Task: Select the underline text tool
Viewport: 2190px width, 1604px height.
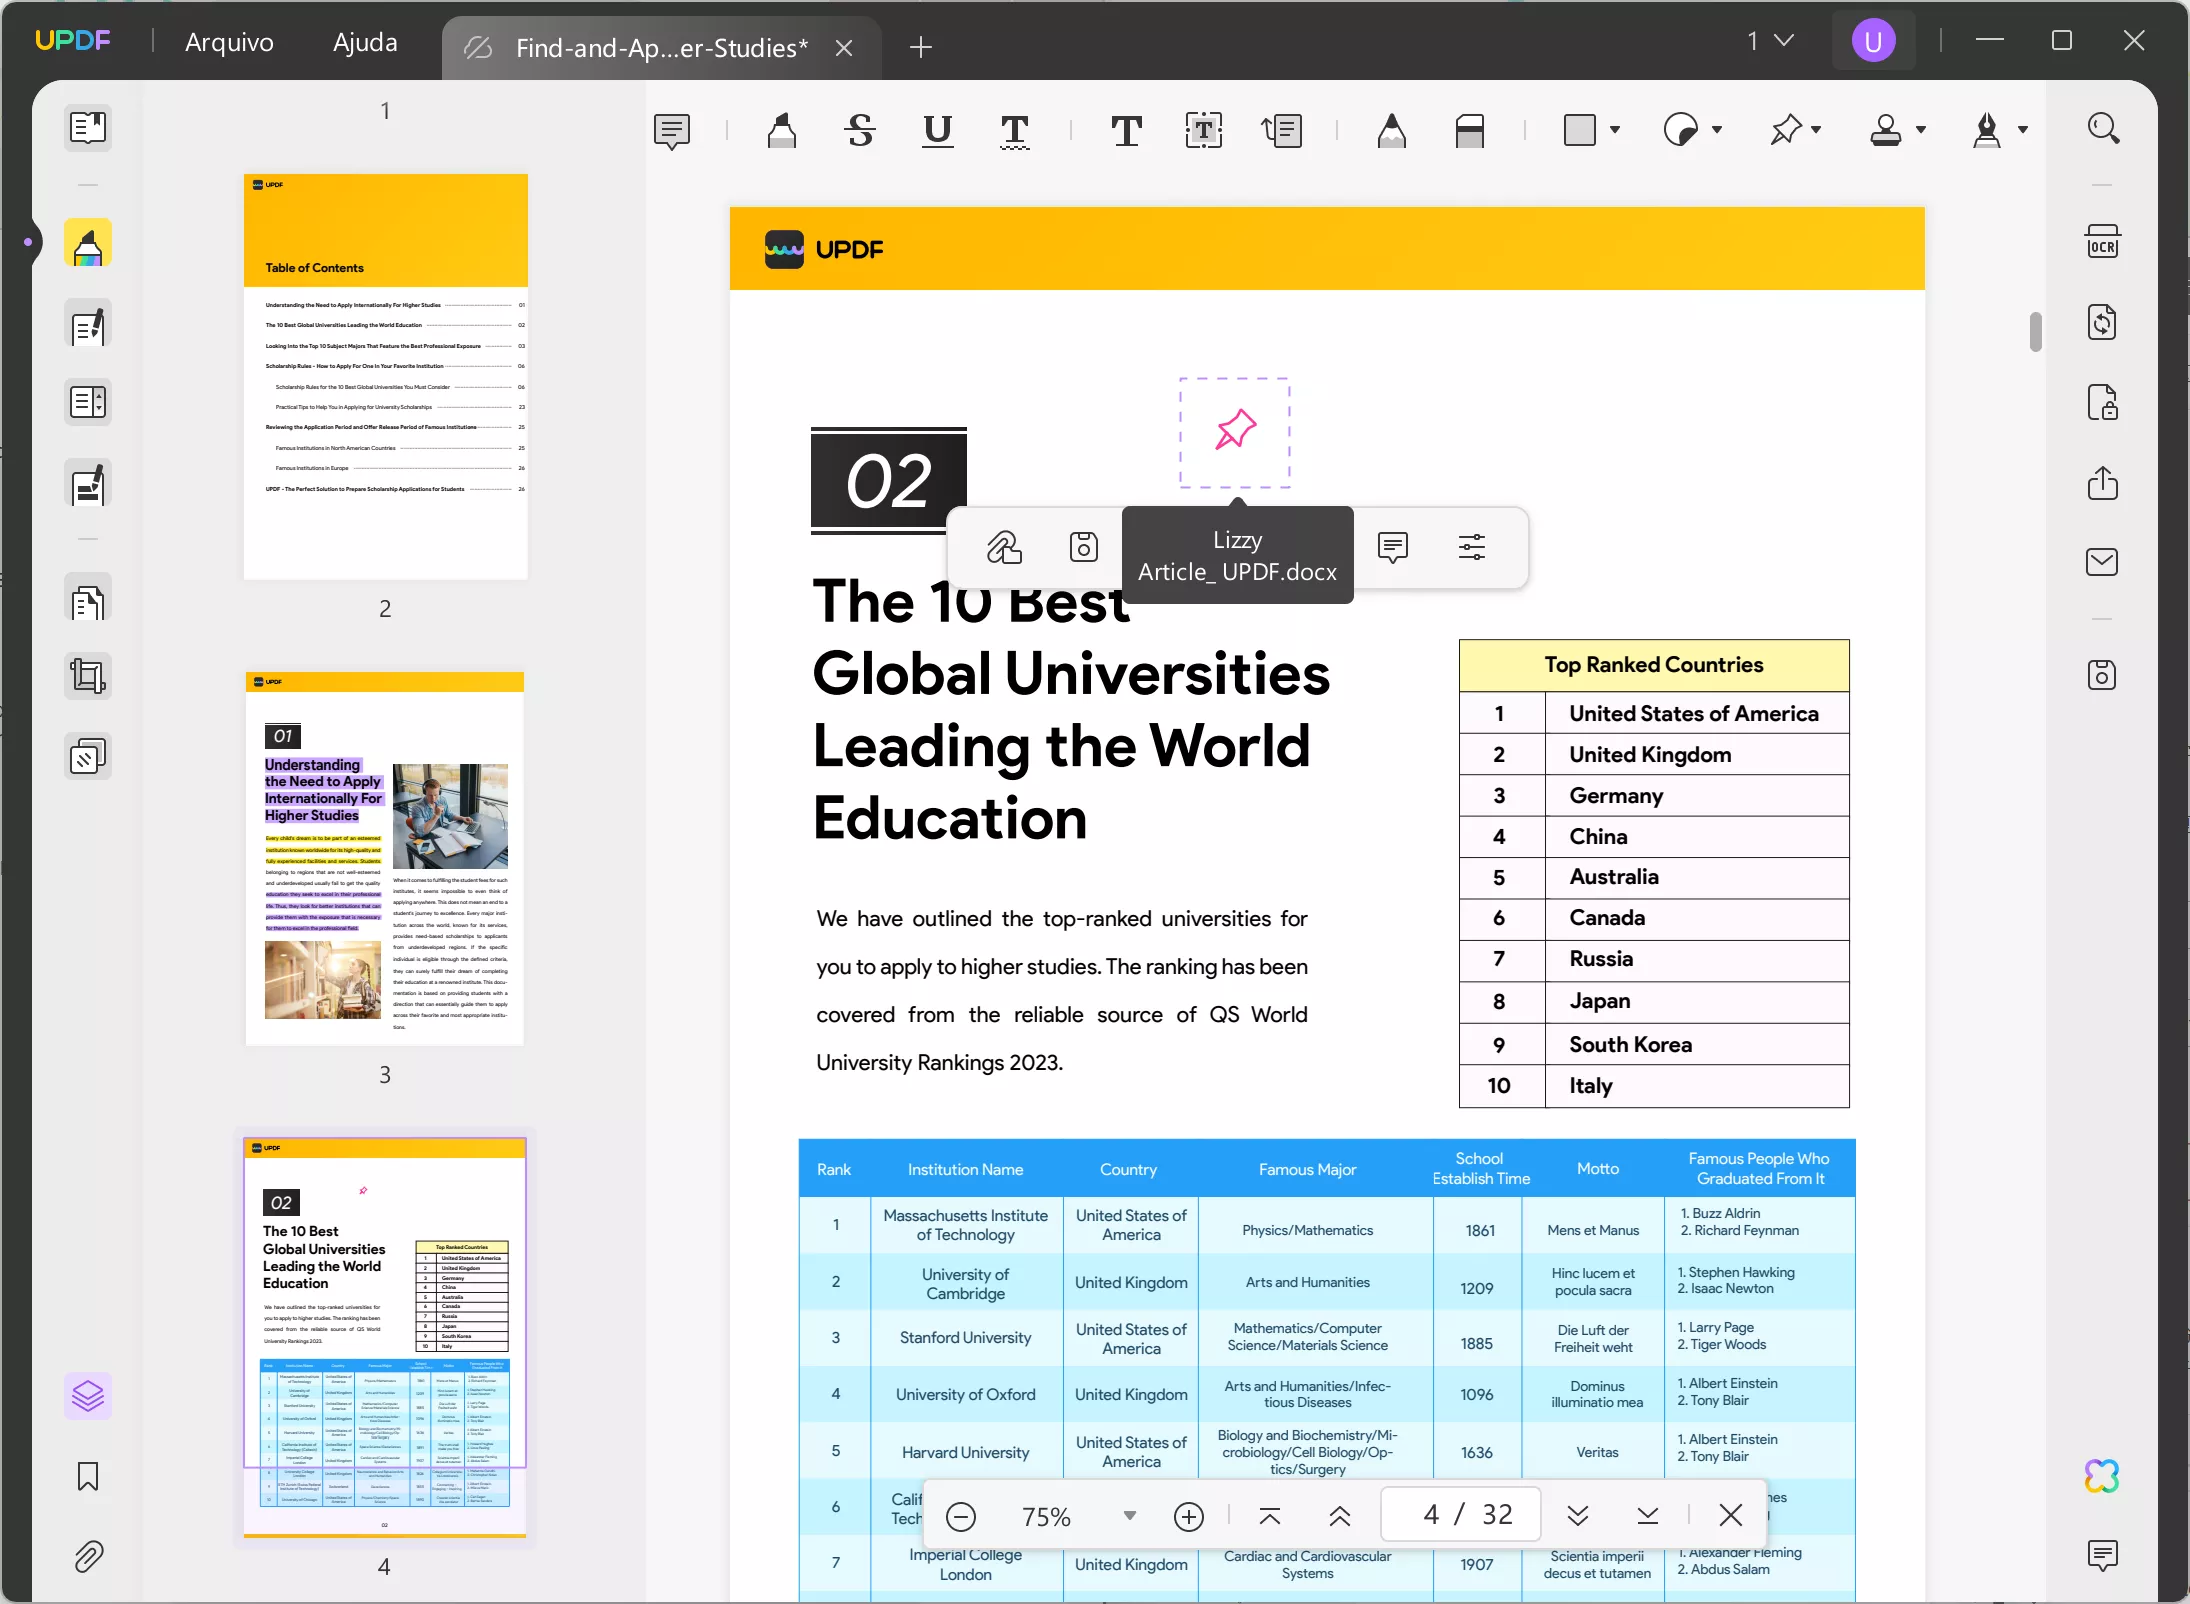Action: [x=937, y=130]
